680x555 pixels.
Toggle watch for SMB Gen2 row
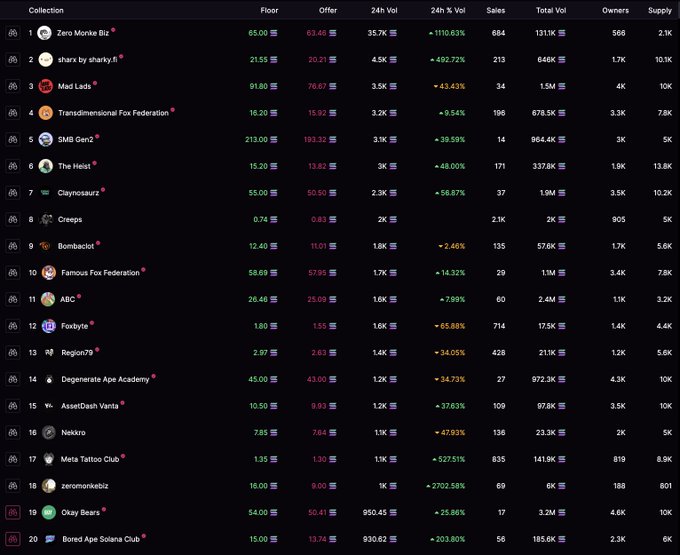tap(13, 140)
